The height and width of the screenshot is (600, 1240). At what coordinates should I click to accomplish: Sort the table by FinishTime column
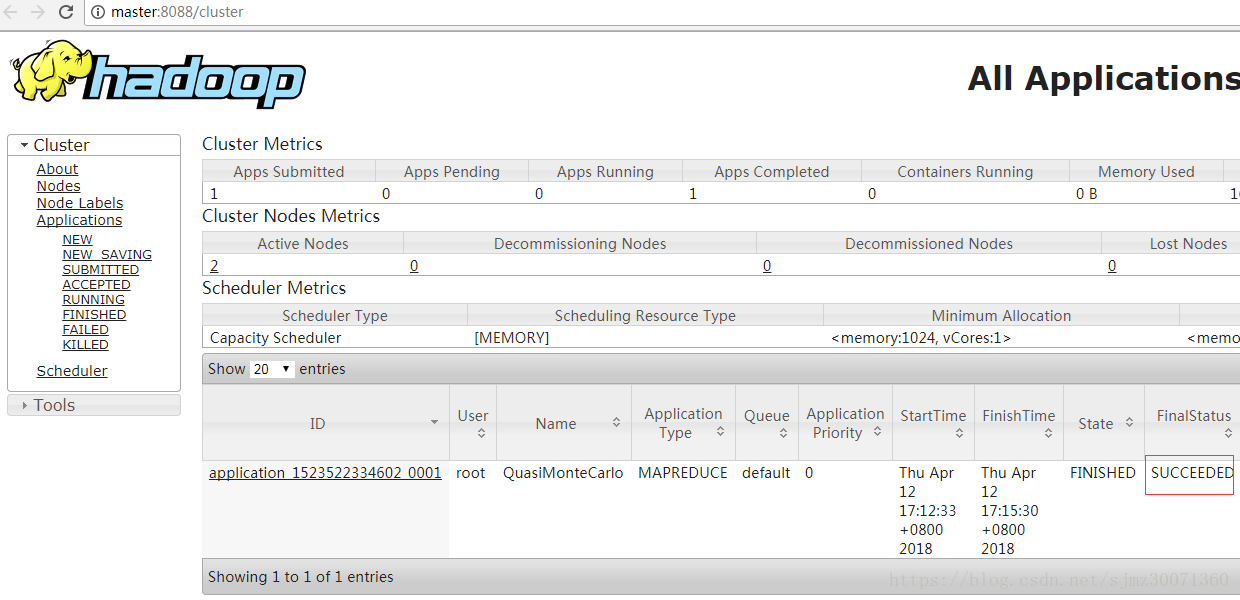click(x=1019, y=423)
